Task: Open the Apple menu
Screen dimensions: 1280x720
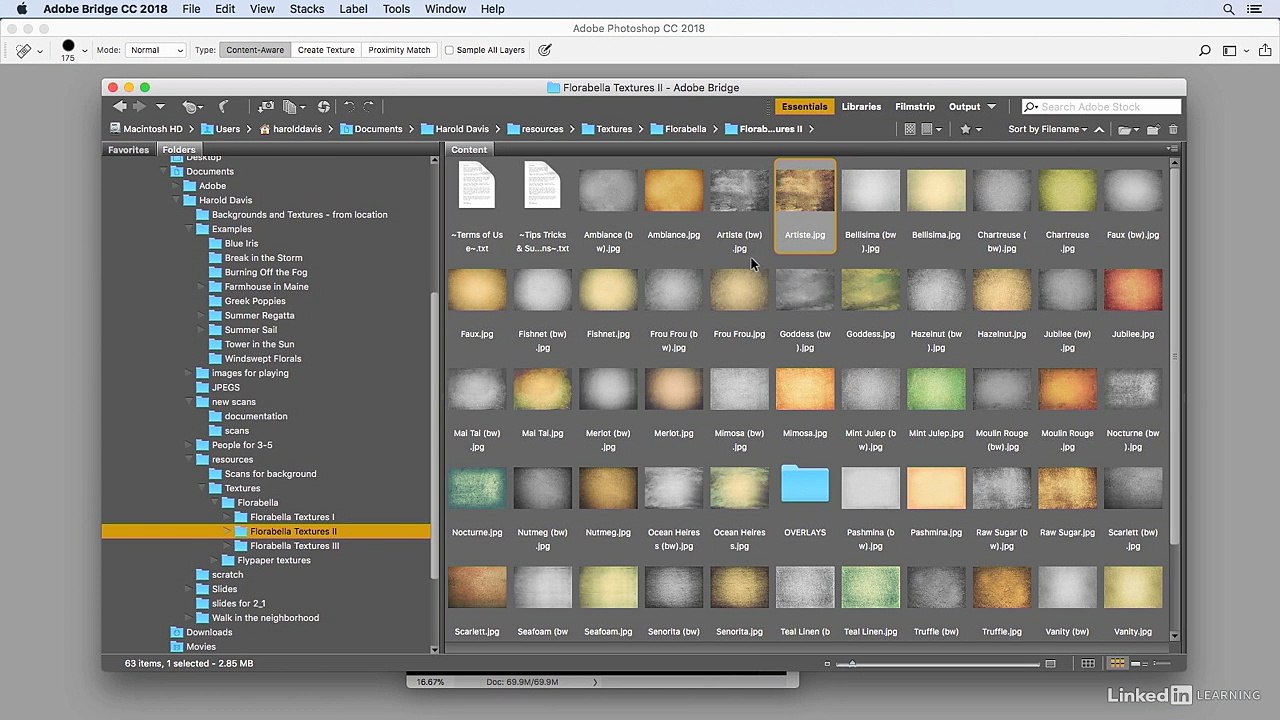Action: pyautogui.click(x=21, y=9)
